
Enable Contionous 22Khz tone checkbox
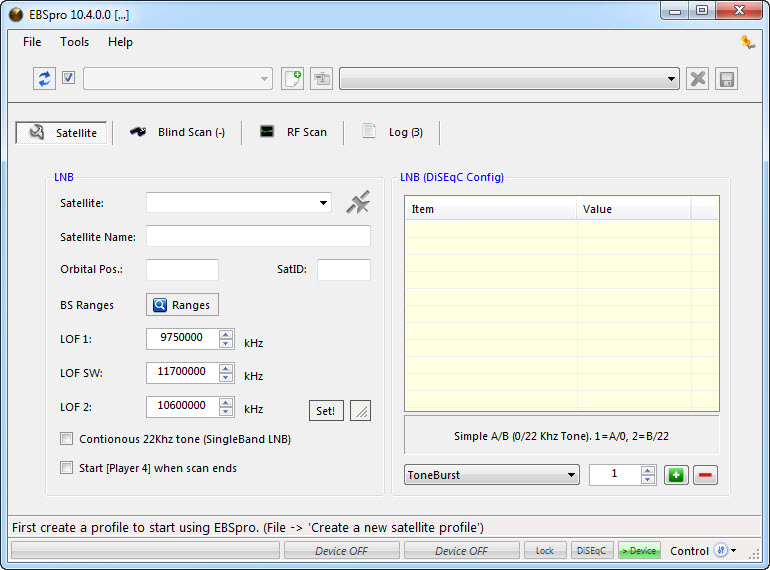66,438
